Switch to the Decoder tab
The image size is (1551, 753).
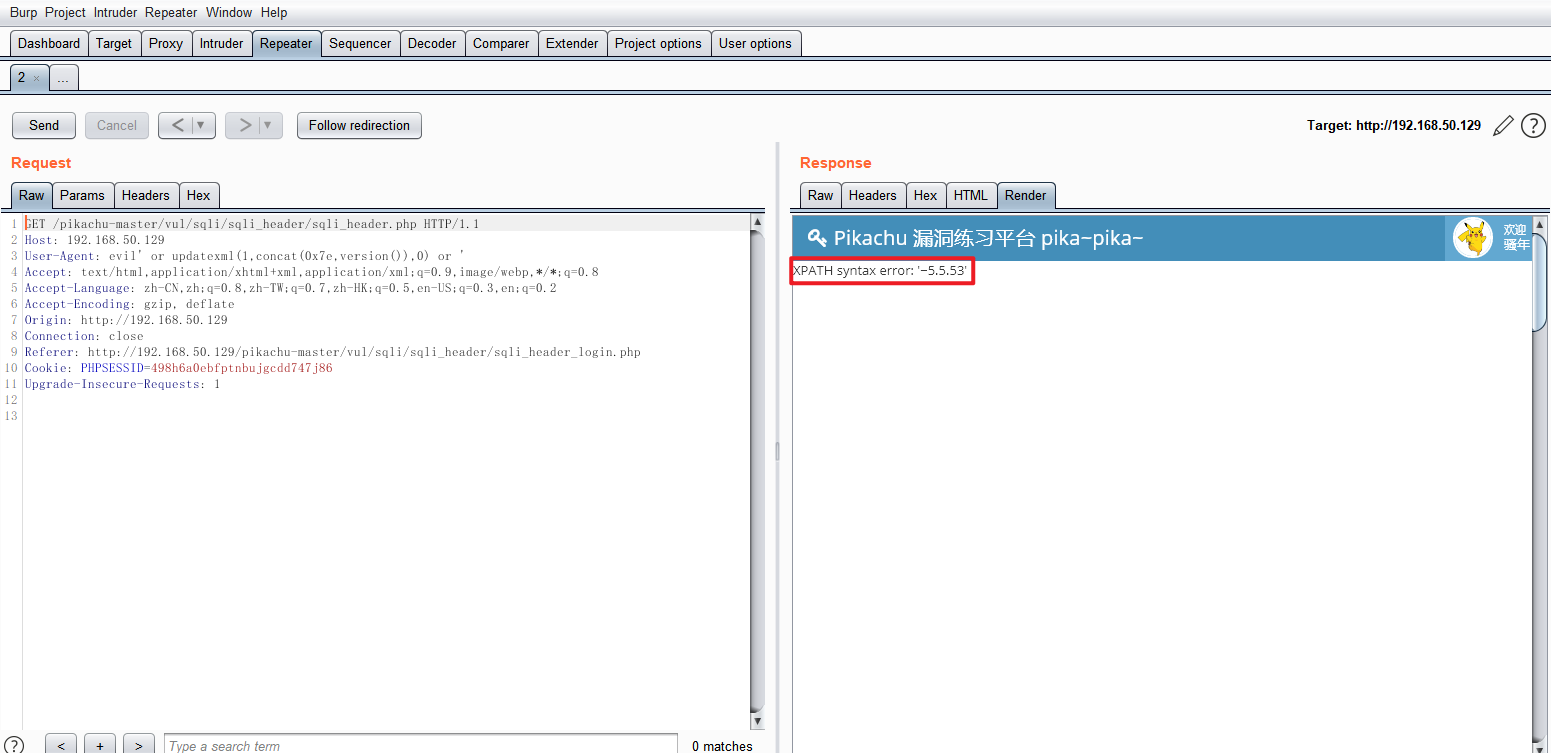(x=432, y=44)
